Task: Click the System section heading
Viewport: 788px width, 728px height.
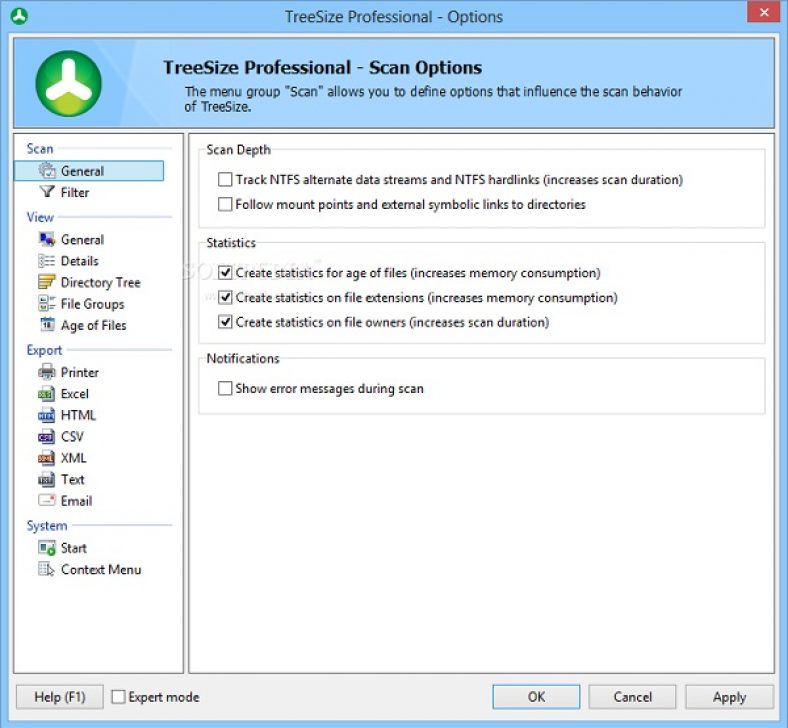Action: (x=47, y=526)
